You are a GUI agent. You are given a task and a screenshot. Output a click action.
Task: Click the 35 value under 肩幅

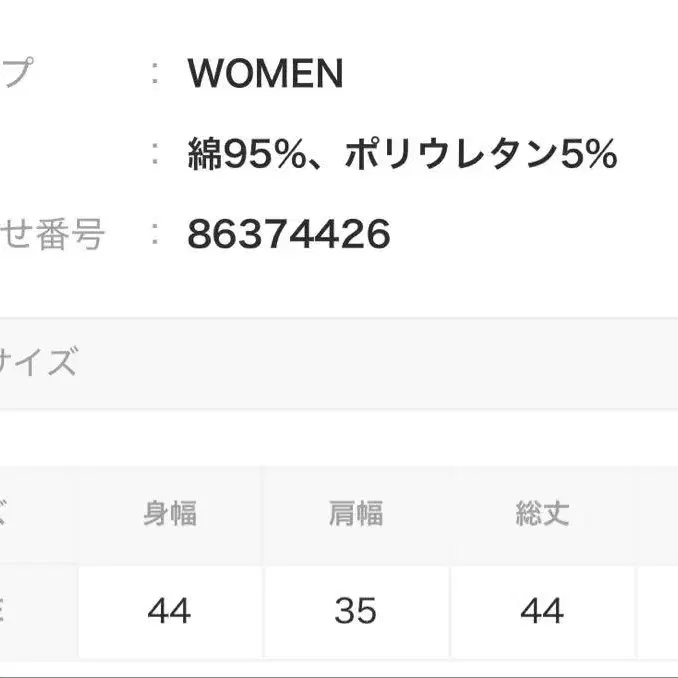point(355,610)
